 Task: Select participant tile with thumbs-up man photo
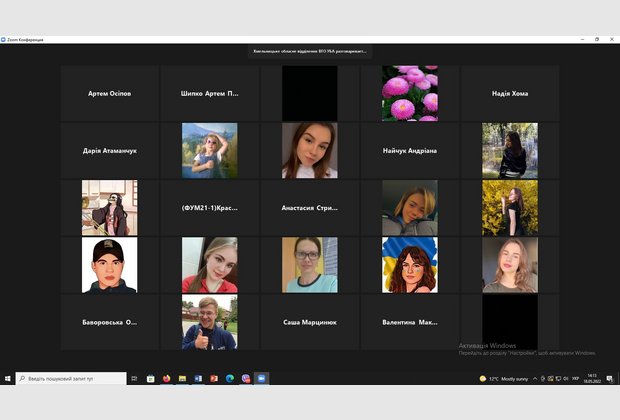click(209, 322)
